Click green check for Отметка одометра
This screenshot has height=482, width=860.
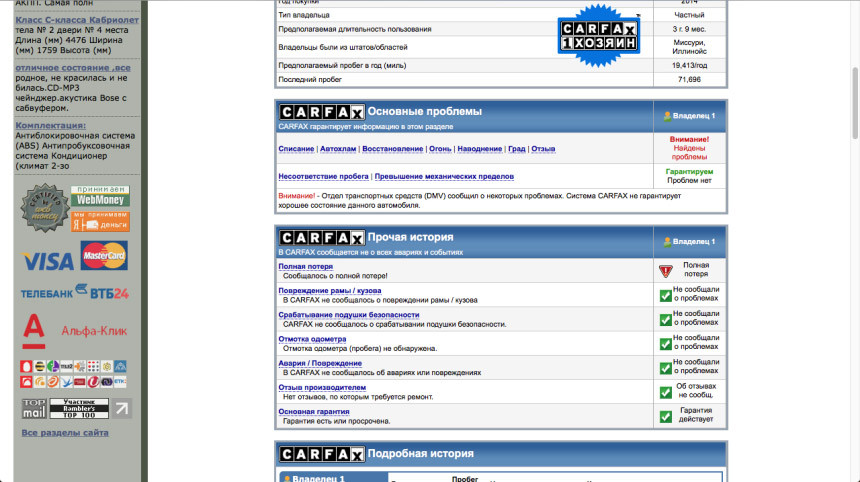(665, 344)
